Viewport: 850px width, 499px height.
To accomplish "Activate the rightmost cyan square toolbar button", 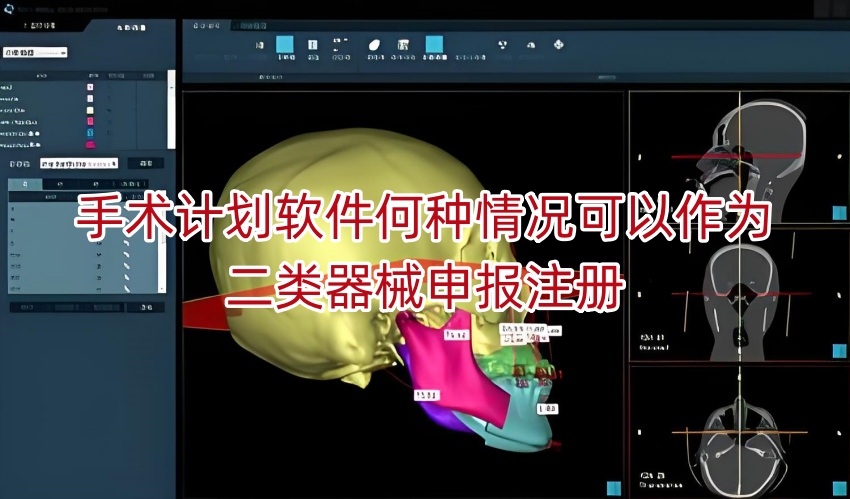I will coord(434,44).
